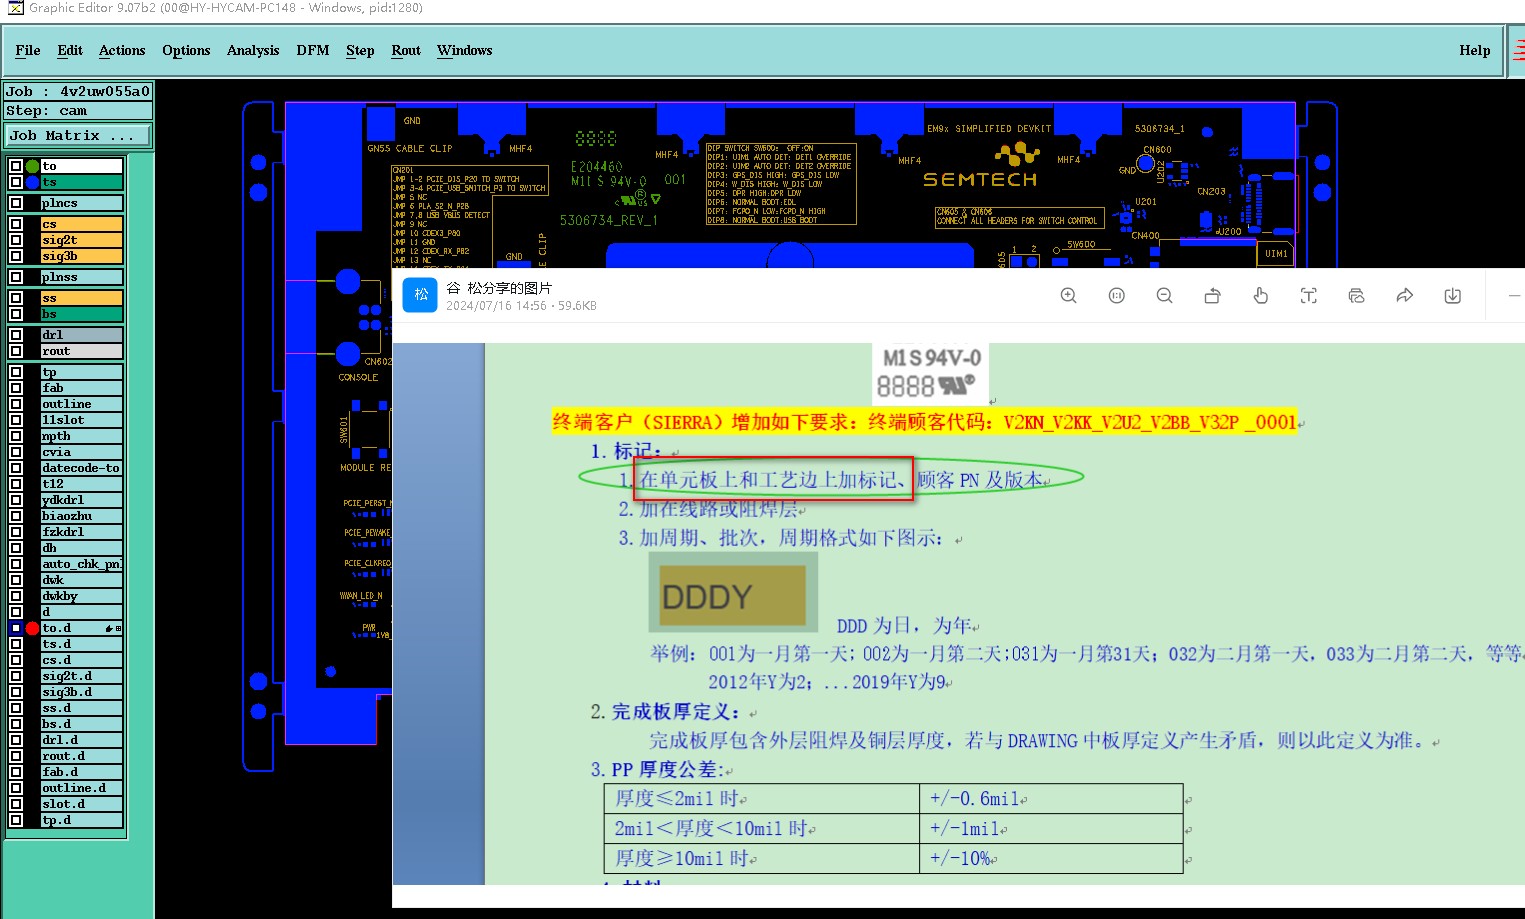Toggle the sig2t layer checkbox
Image resolution: width=1525 pixels, height=919 pixels.
[16, 240]
